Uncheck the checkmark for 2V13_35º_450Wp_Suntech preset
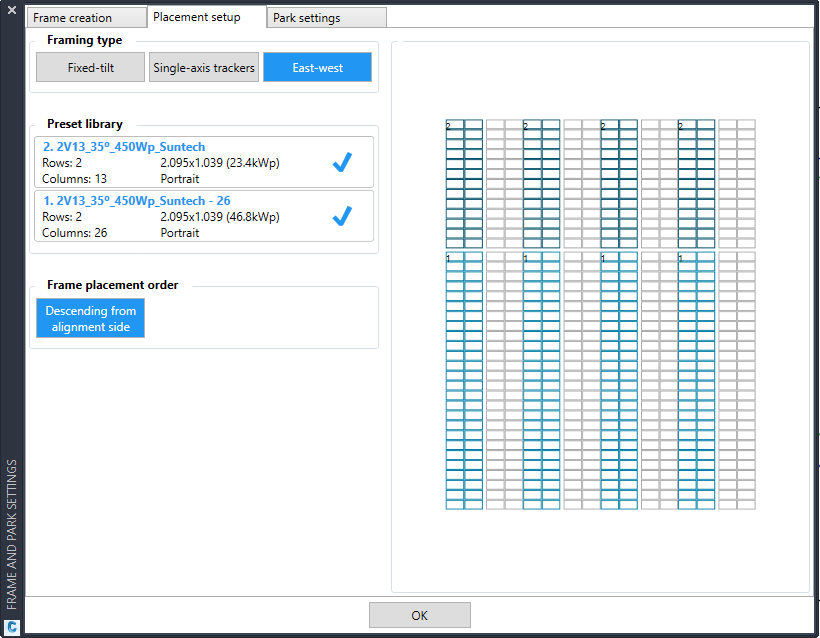 click(342, 163)
